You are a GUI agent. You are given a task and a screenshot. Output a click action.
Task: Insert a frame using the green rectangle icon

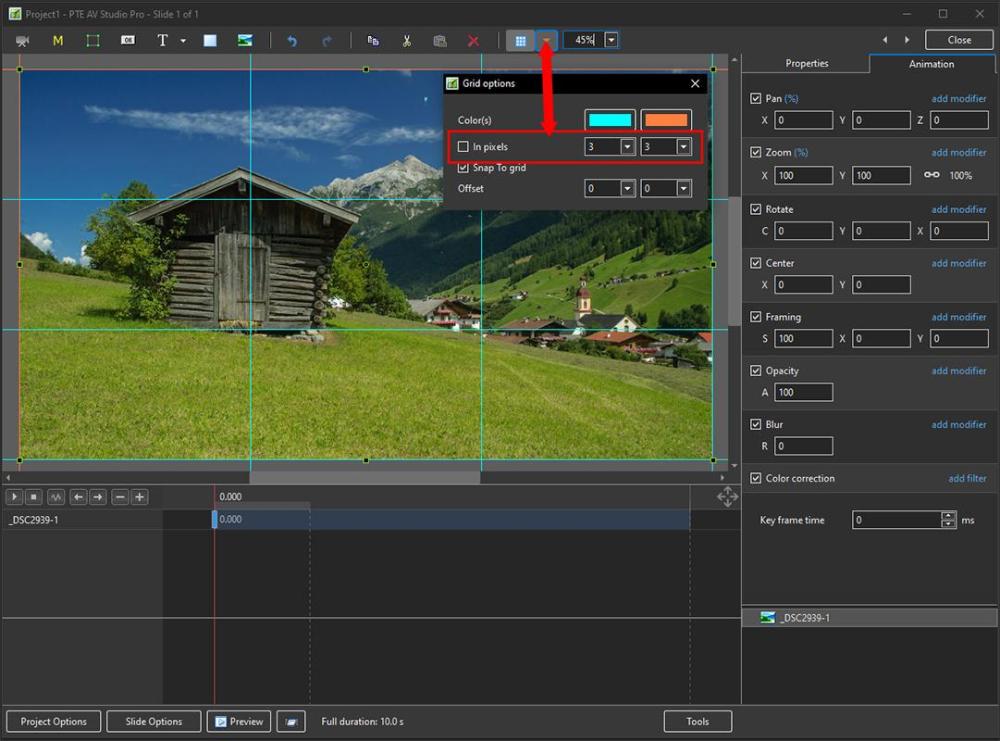[93, 40]
